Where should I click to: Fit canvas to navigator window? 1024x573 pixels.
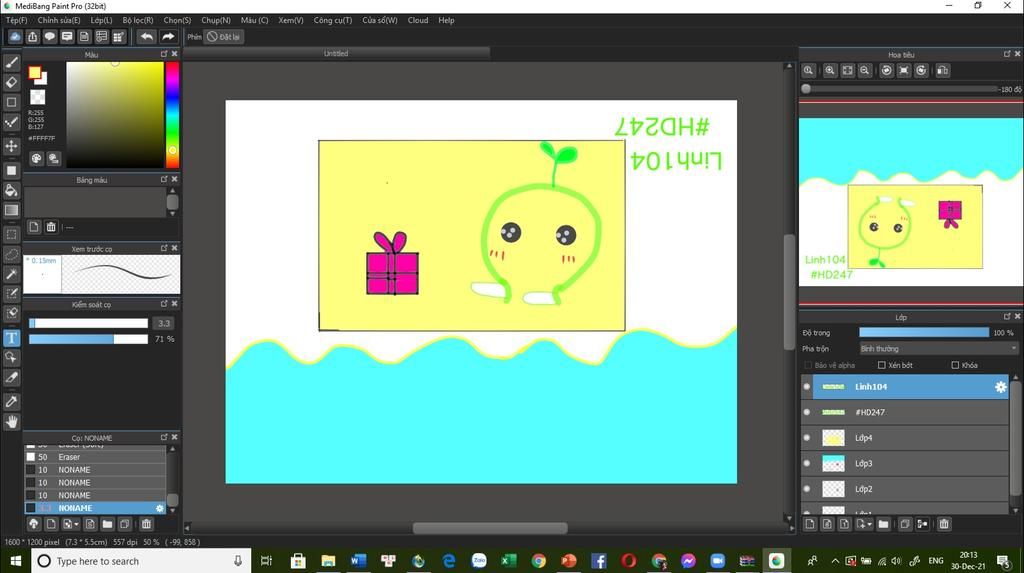tap(847, 71)
